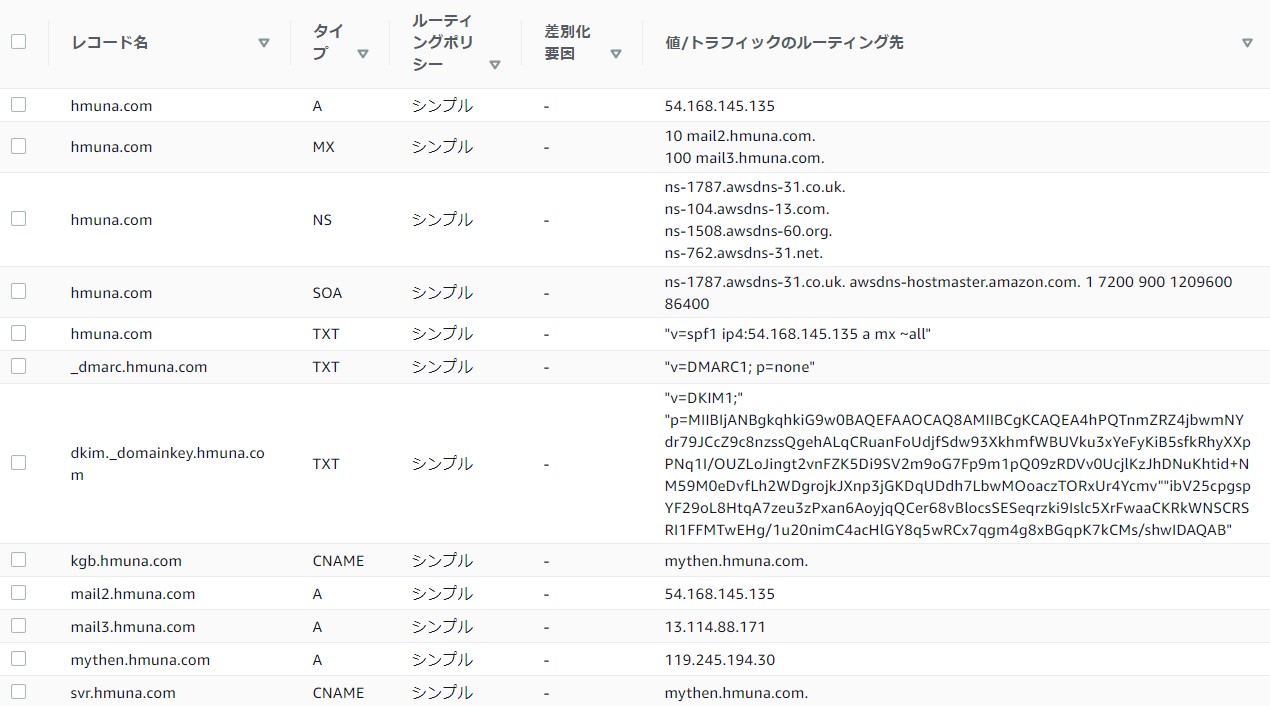Click the タイプ column sort triangle
The width and height of the screenshot is (1270, 706).
tap(363, 54)
